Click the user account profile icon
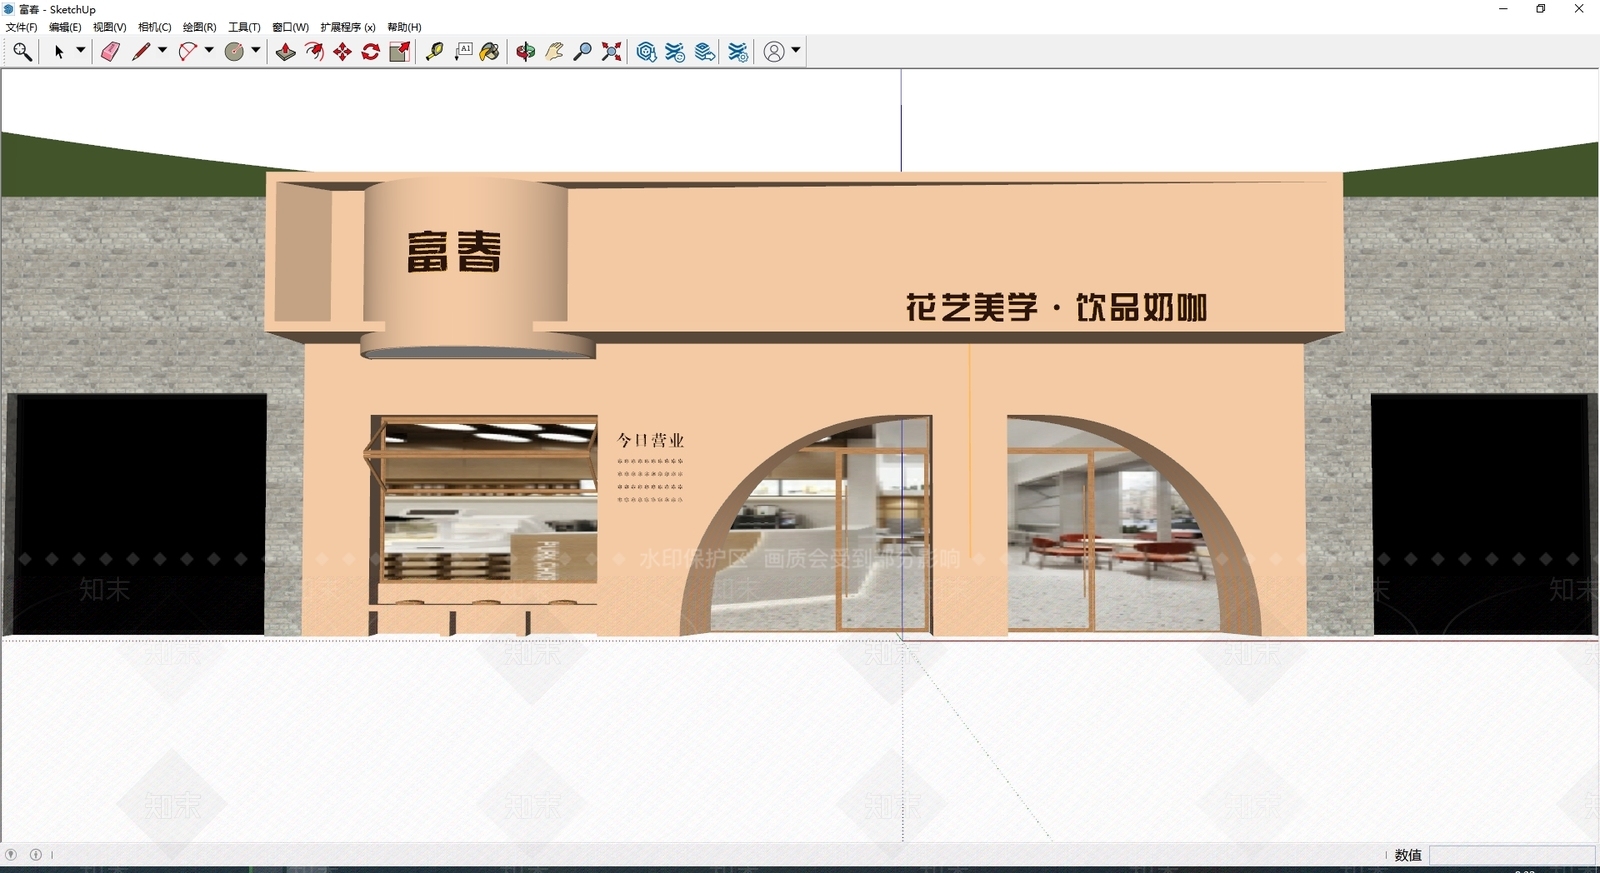Viewport: 1600px width, 873px height. (x=774, y=52)
